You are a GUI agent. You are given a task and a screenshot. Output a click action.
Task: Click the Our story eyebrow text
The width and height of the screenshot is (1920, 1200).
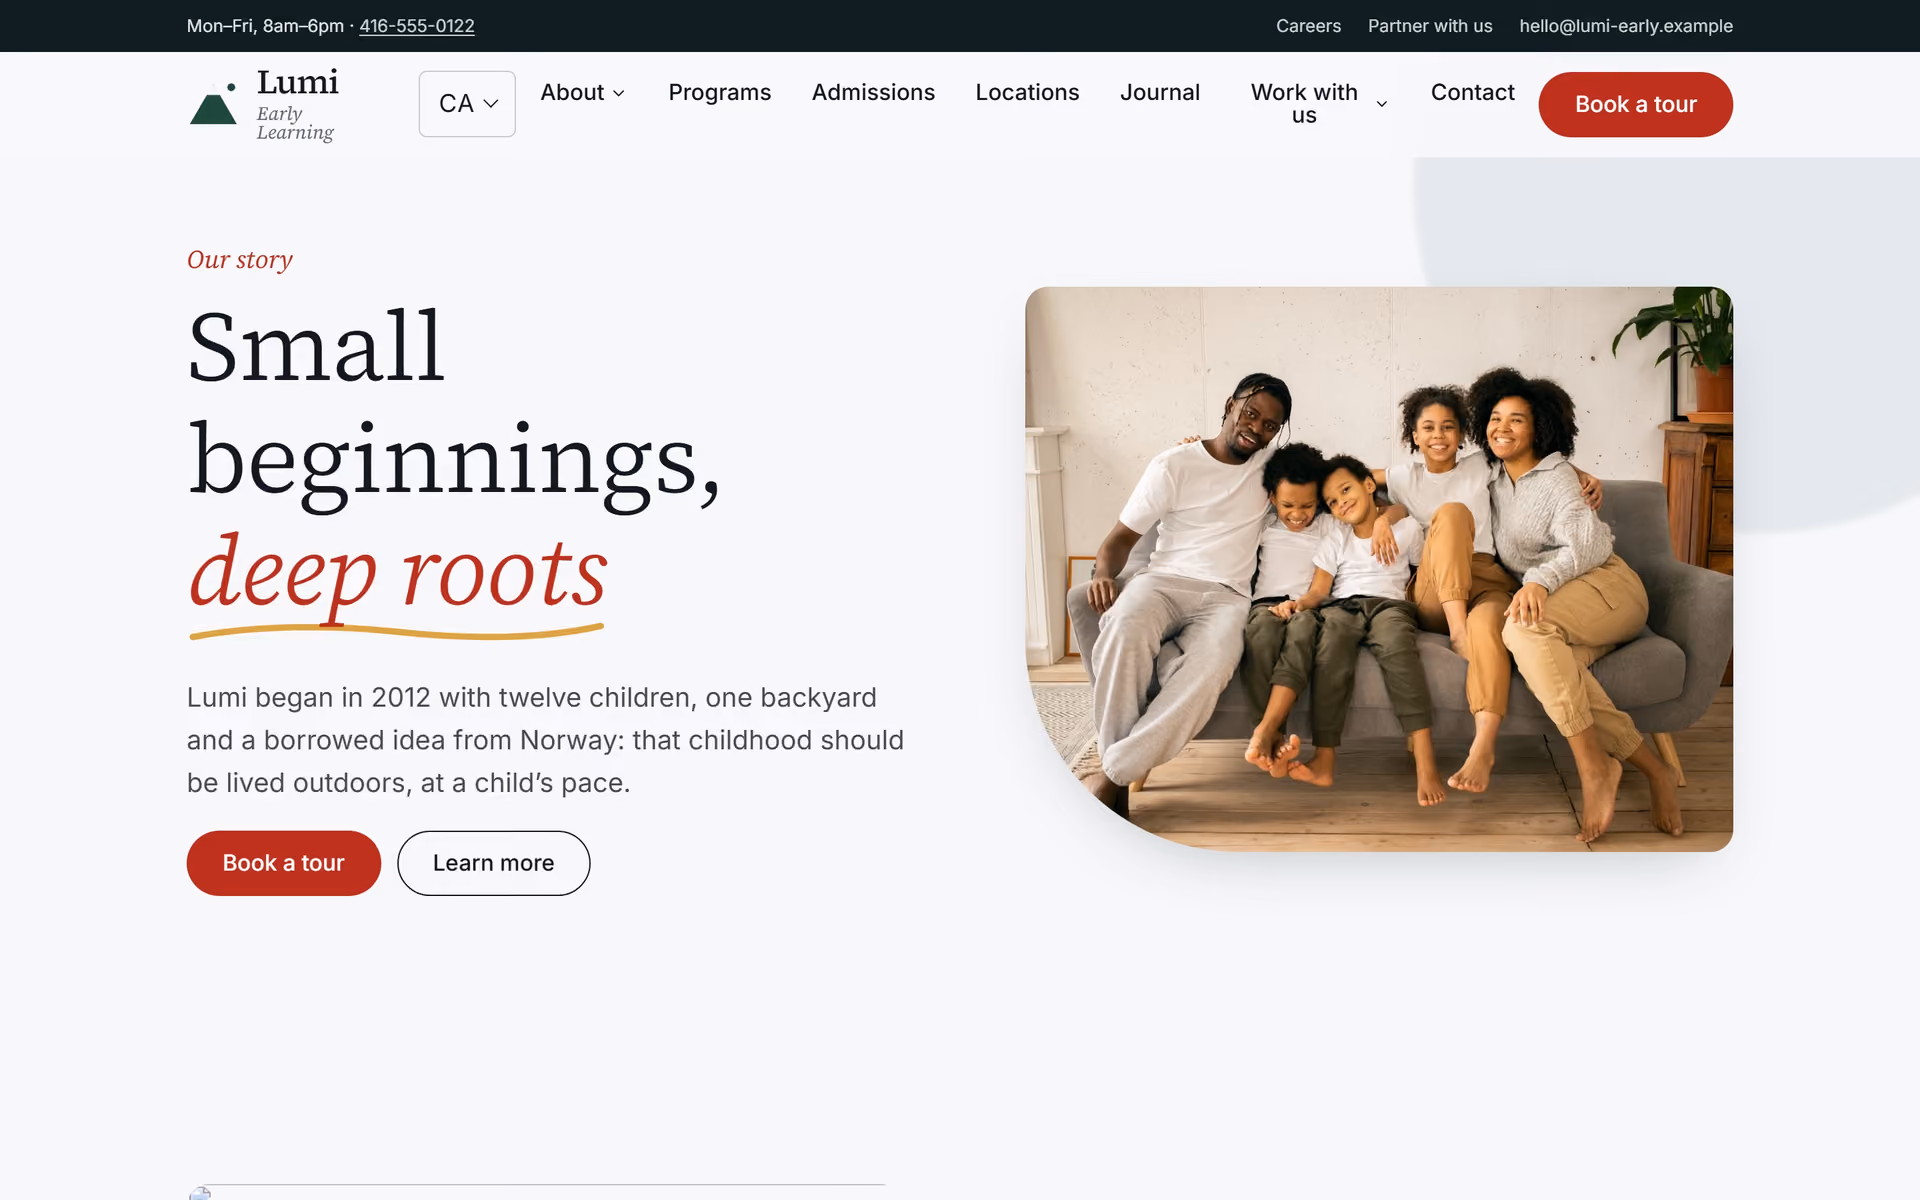[x=240, y=260]
